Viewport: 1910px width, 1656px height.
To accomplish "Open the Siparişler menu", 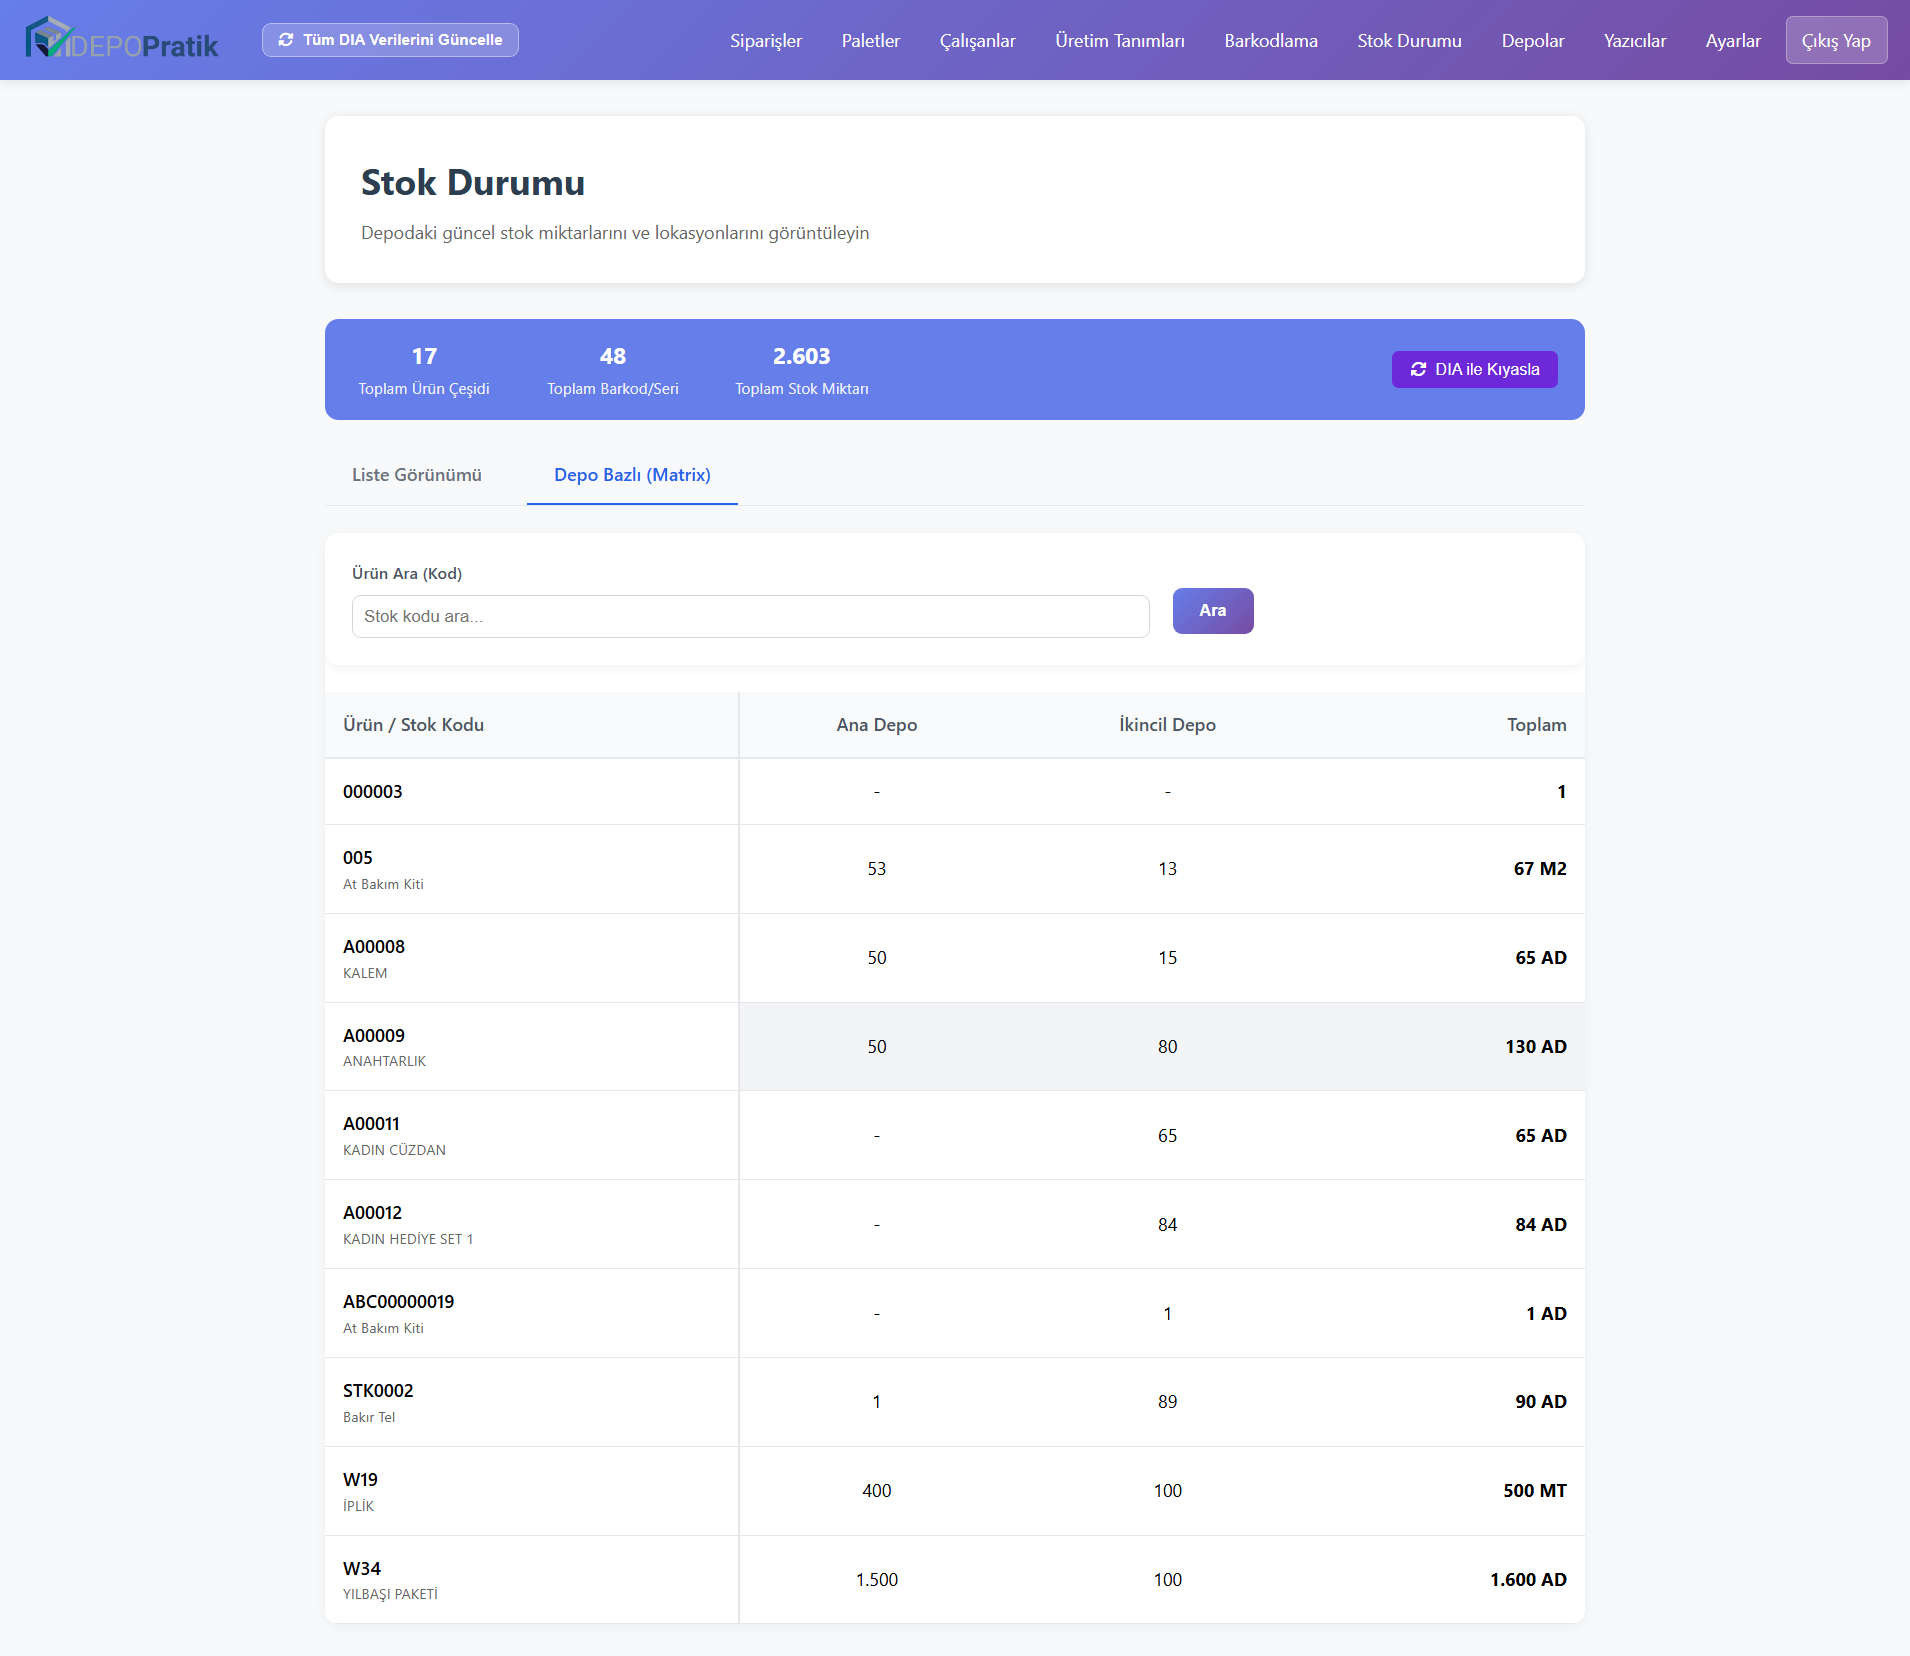I will pos(765,41).
